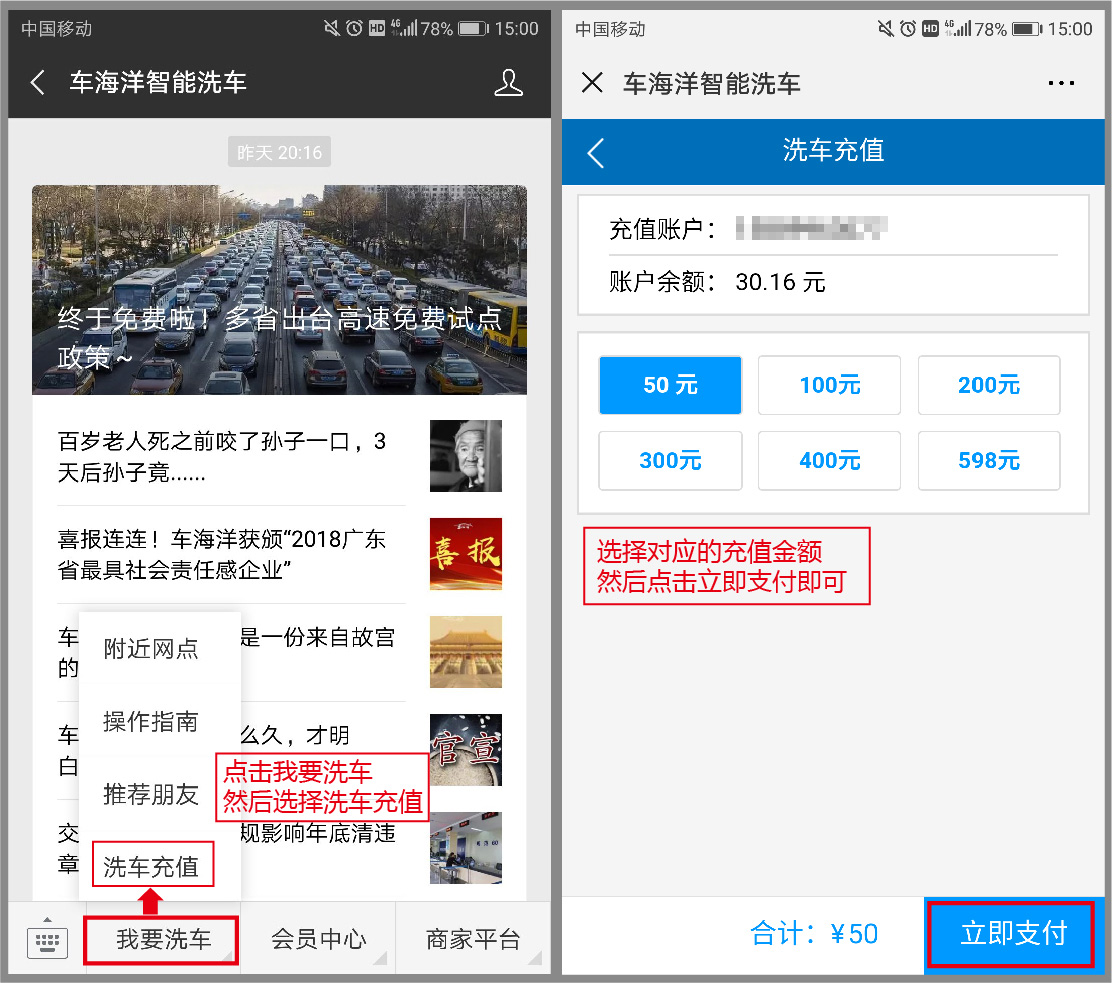Pick the 300元 recharge amount
This screenshot has height=983, width=1112.
670,461
